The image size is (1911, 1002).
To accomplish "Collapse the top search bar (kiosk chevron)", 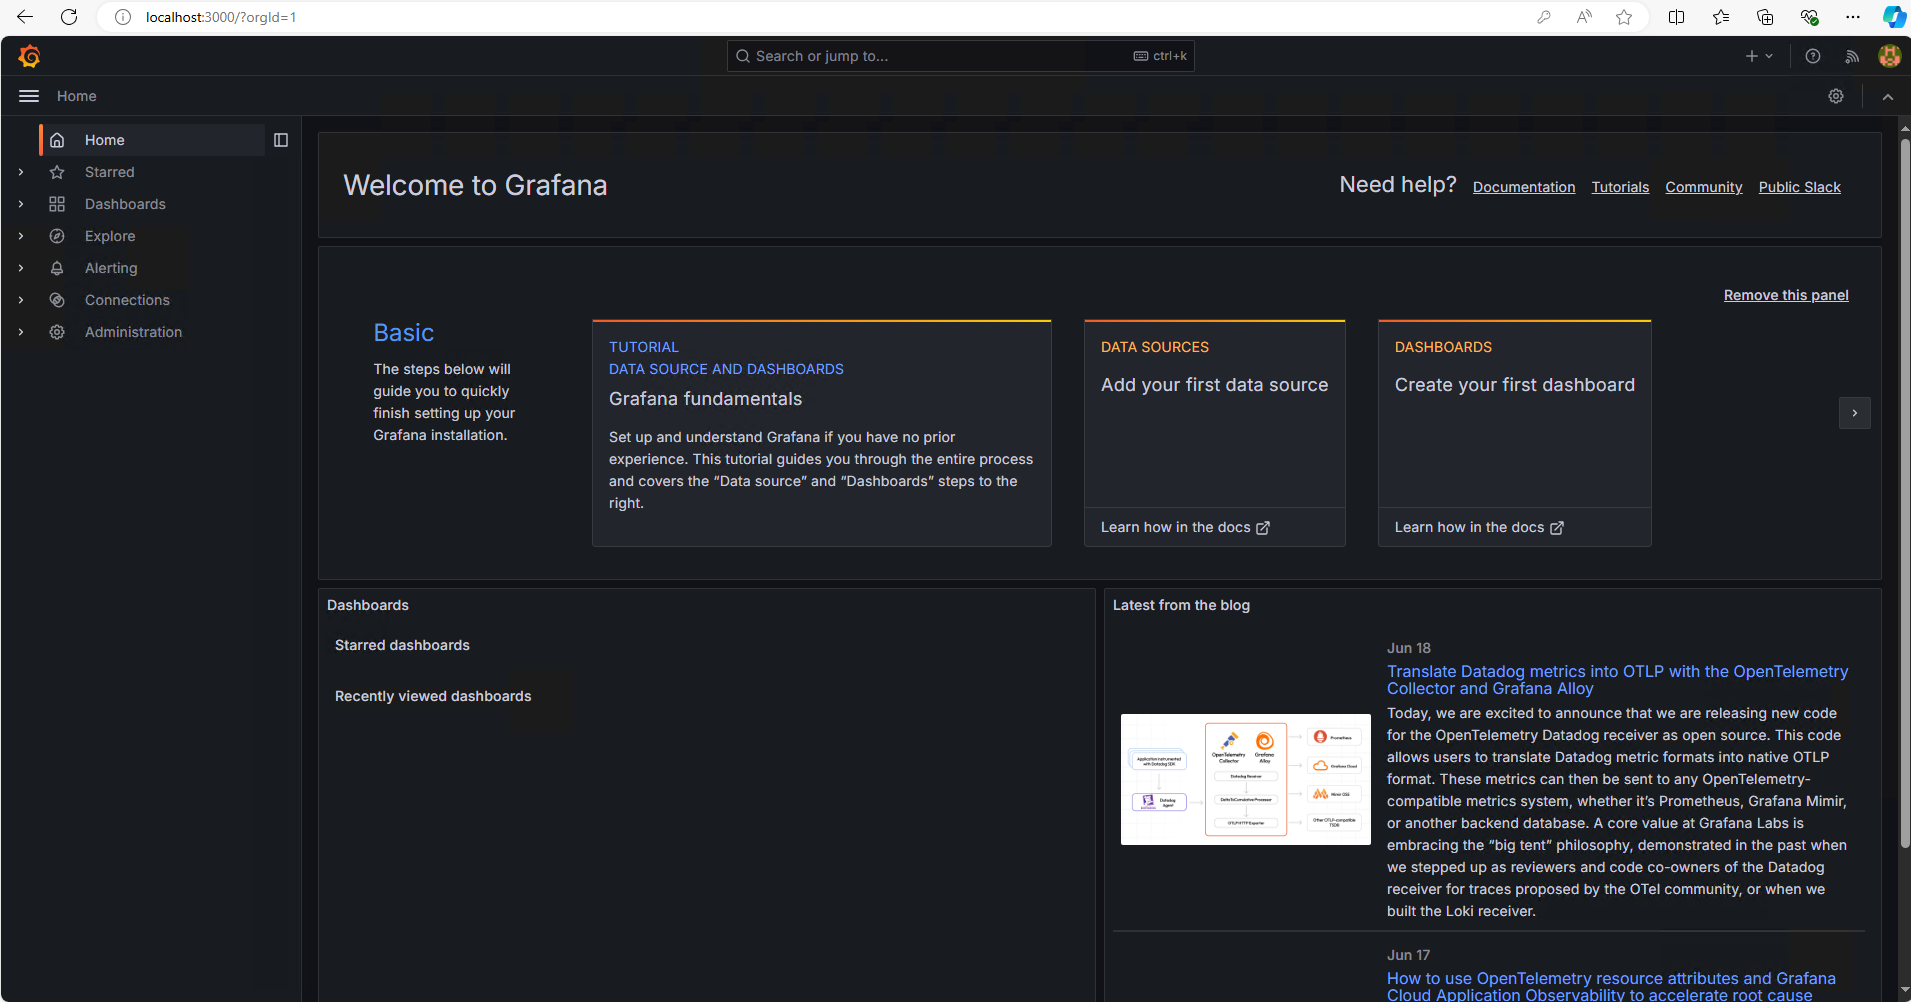I will [1888, 96].
